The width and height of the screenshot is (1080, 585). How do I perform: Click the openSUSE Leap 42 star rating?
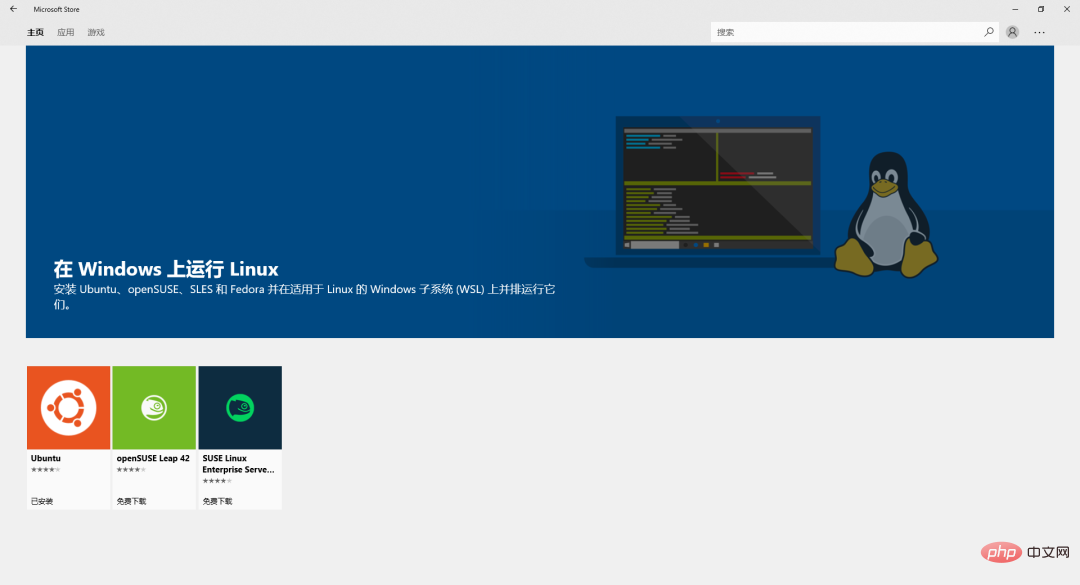pyautogui.click(x=131, y=469)
